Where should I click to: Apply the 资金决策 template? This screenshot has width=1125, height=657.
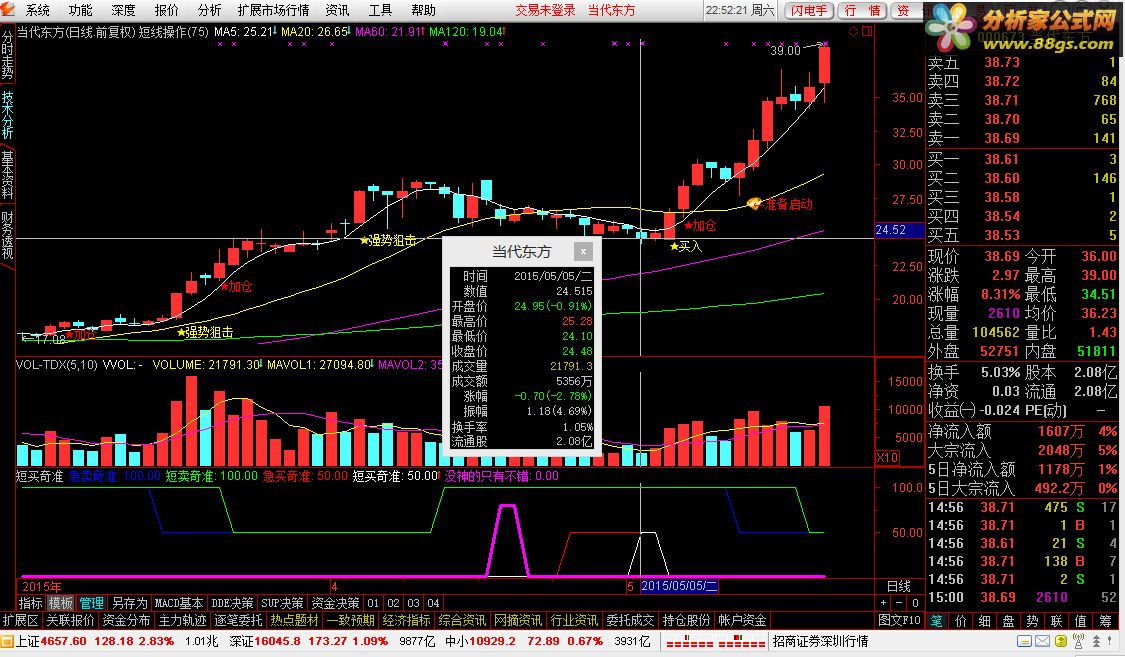(x=335, y=603)
